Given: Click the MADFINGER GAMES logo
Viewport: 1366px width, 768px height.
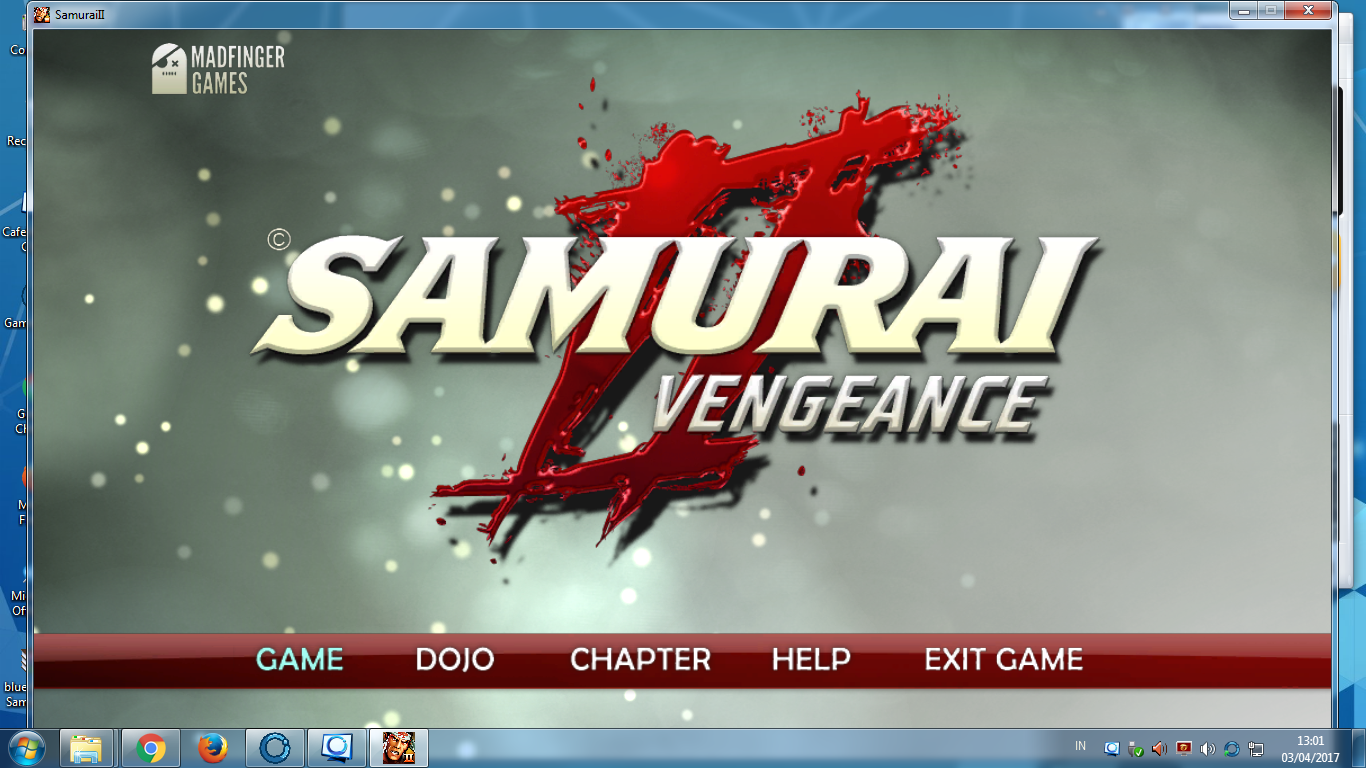Looking at the screenshot, I should click(x=216, y=68).
